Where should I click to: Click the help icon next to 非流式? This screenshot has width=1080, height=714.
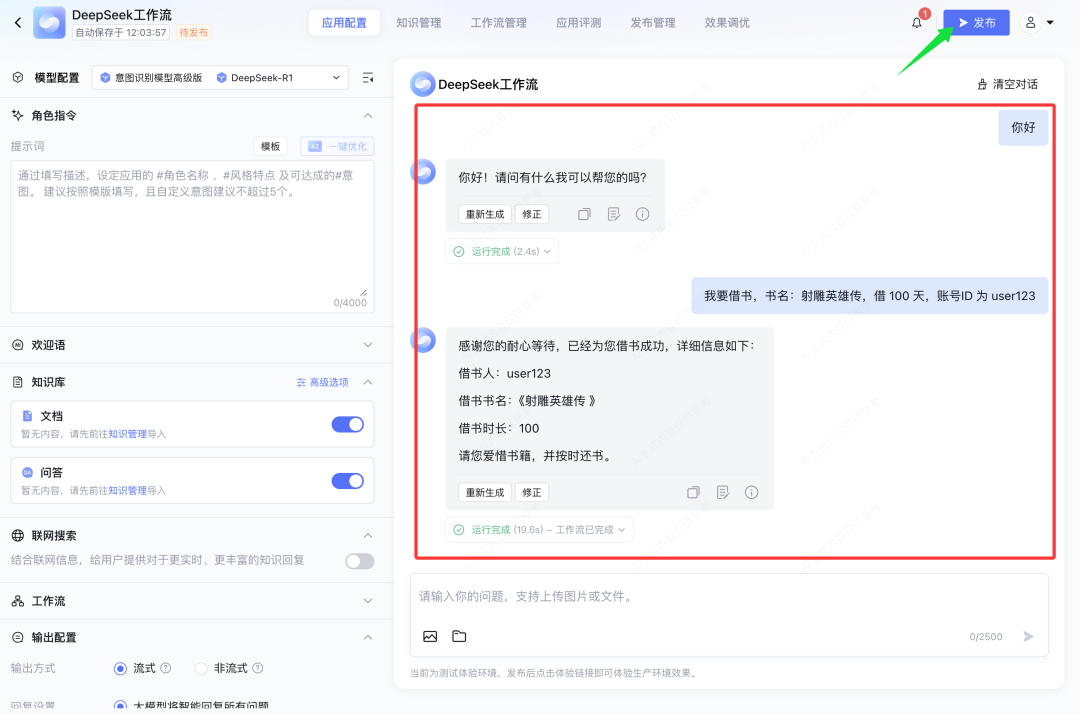(x=258, y=668)
